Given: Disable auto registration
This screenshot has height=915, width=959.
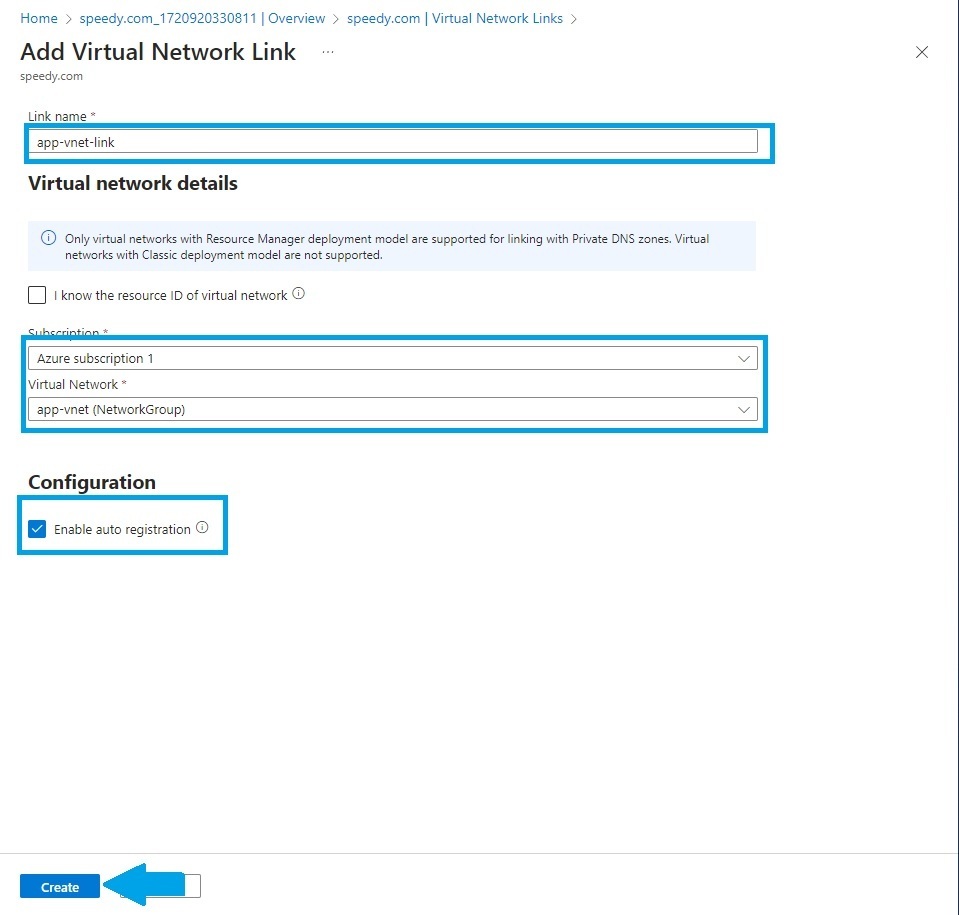Looking at the screenshot, I should 37,528.
